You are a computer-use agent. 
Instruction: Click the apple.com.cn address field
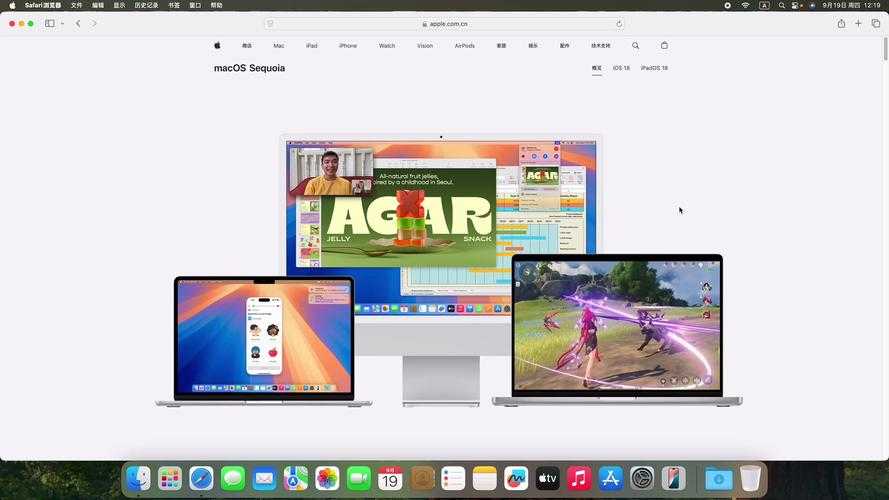pyautogui.click(x=444, y=24)
